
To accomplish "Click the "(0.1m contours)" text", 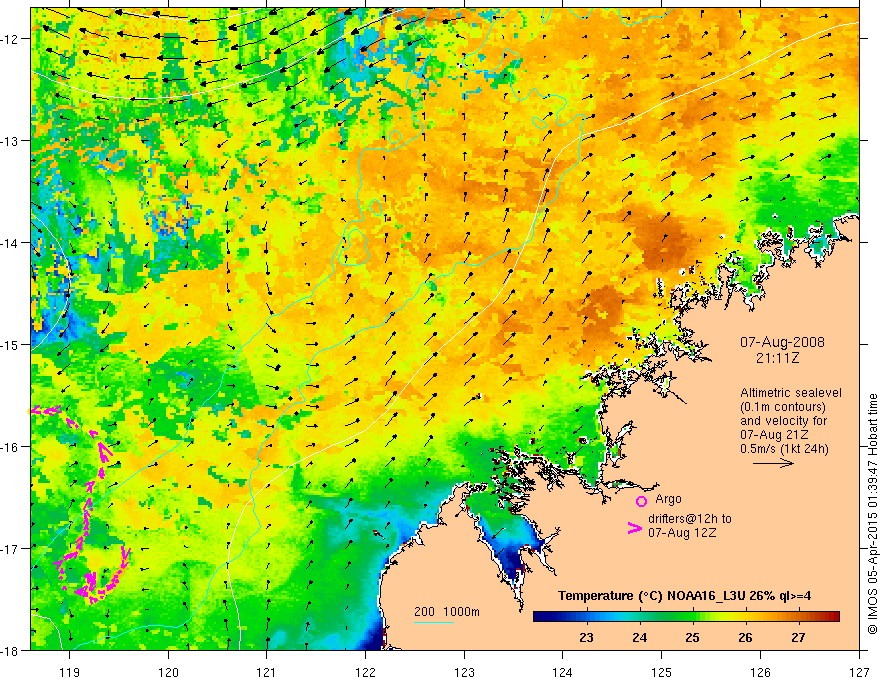I will 783,407.
